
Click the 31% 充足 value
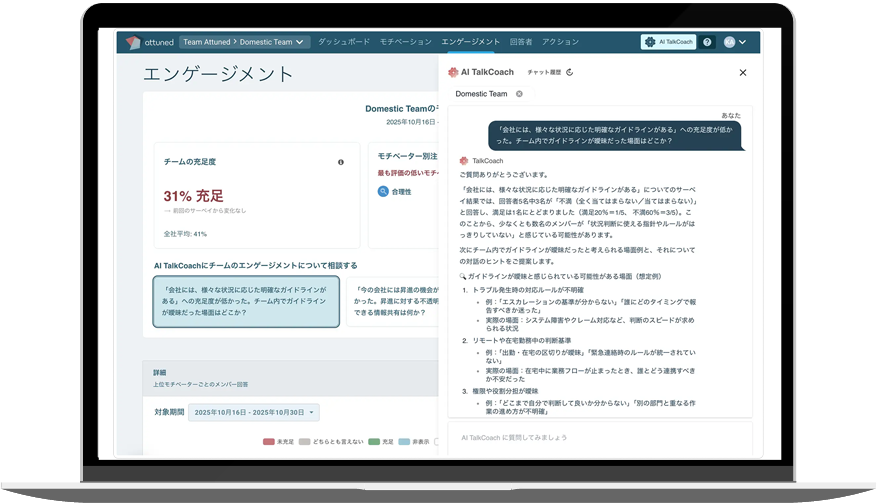(194, 196)
